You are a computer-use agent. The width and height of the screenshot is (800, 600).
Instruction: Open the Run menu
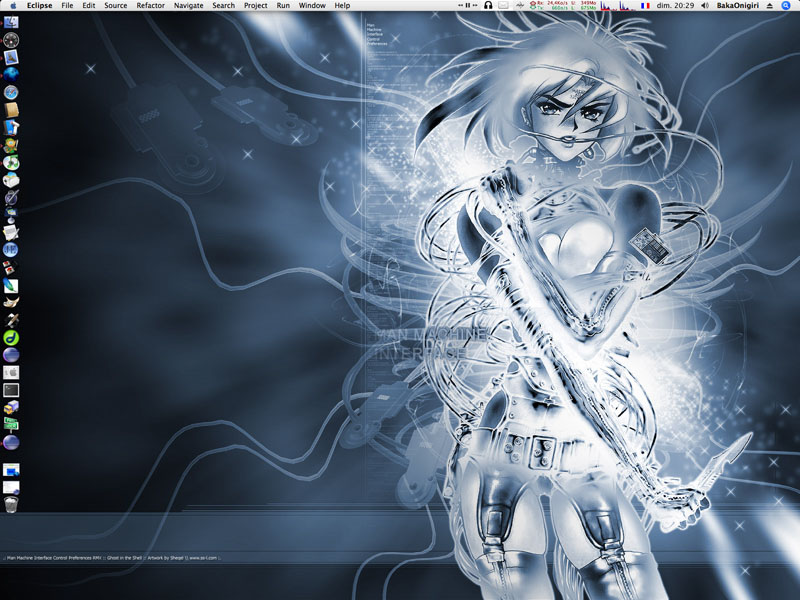(283, 6)
